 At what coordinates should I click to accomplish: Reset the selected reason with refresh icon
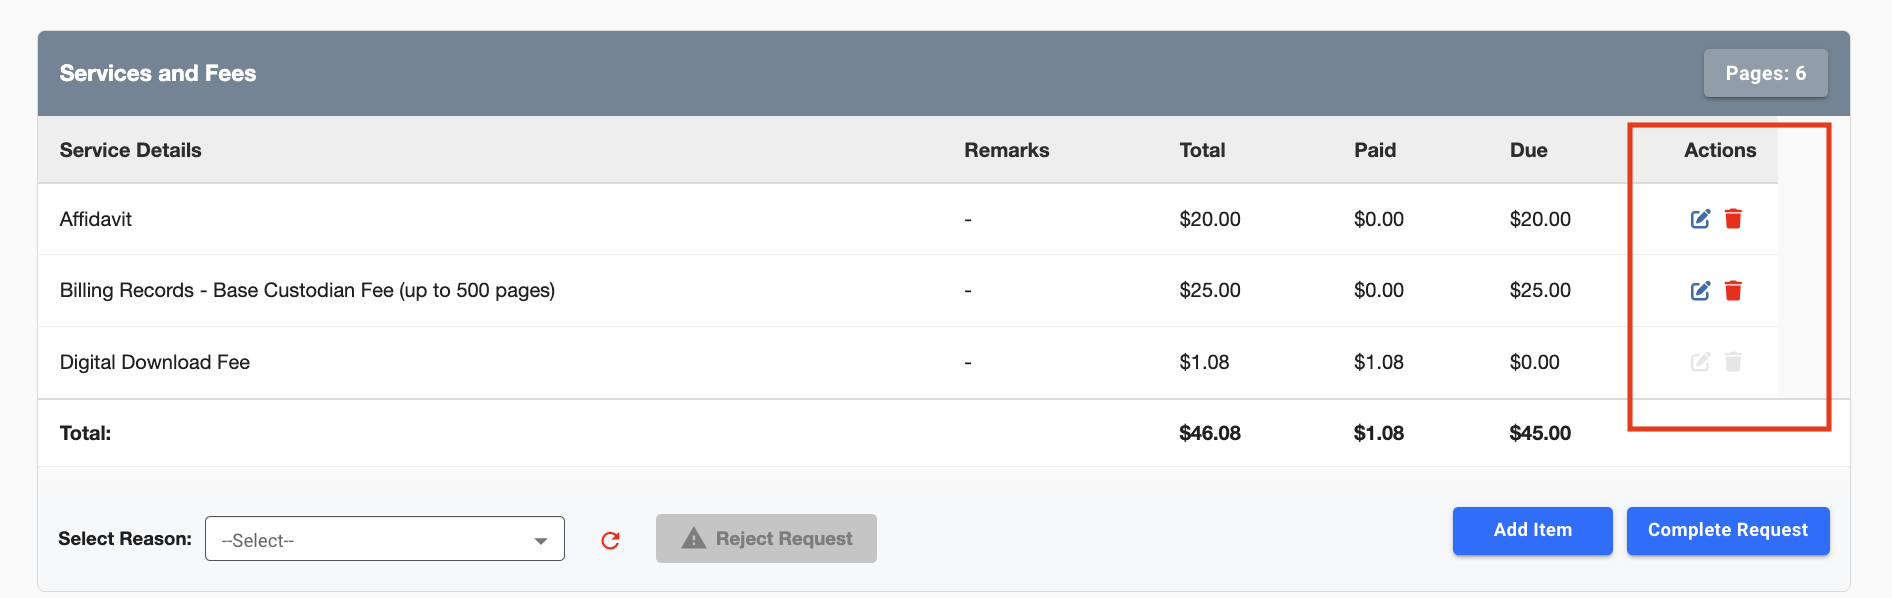pyautogui.click(x=610, y=540)
